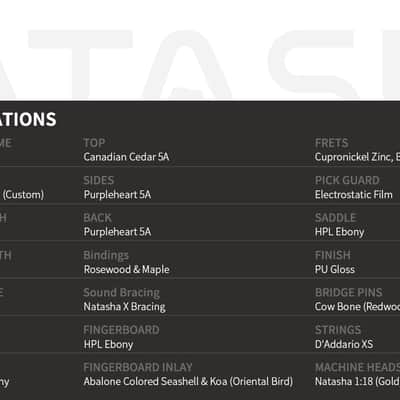Select the PU Gloss finish value
Screen dimensions: 400x400
click(x=335, y=269)
